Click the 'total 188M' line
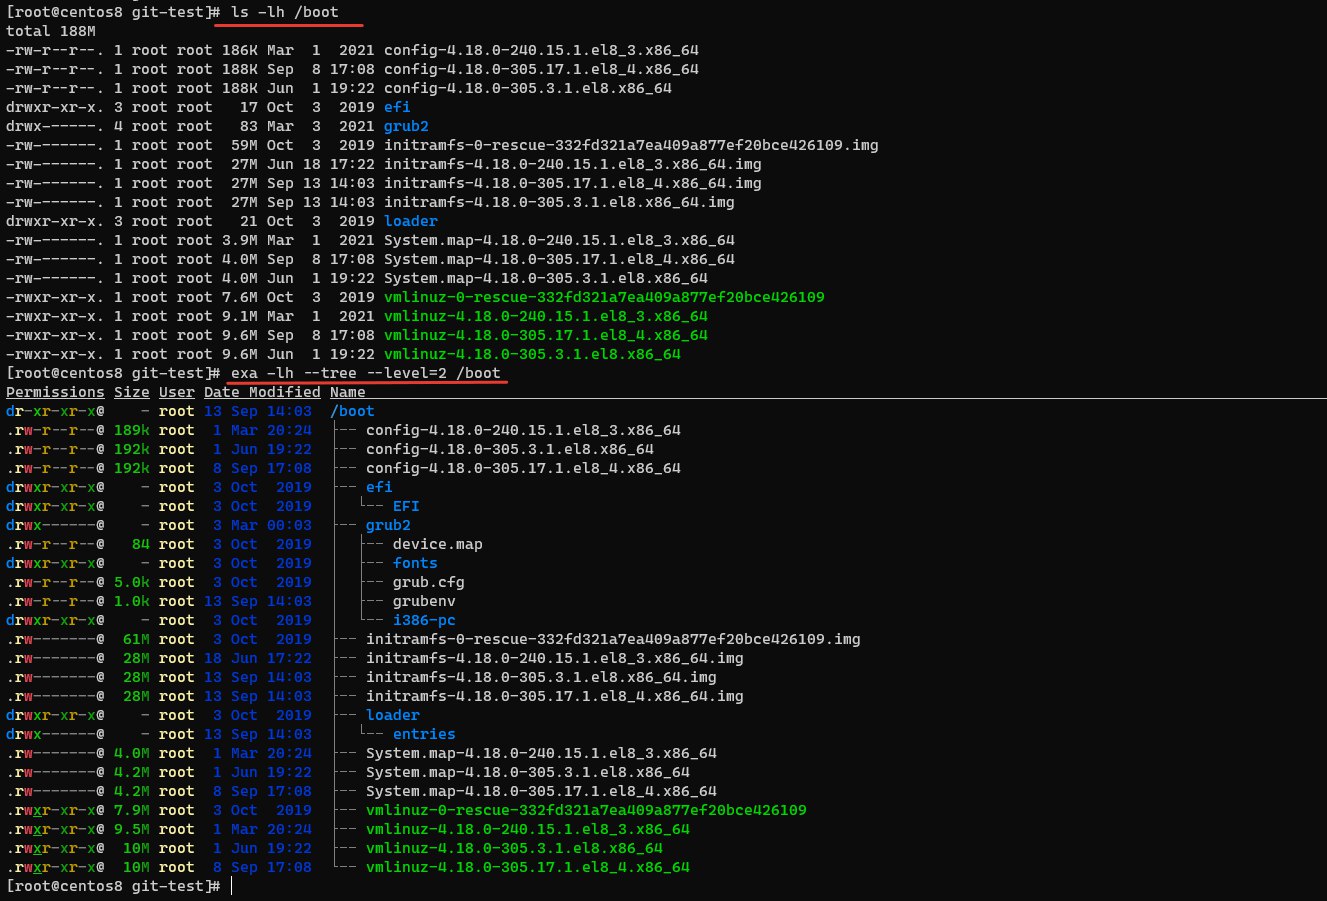The height and width of the screenshot is (901, 1327). point(46,31)
